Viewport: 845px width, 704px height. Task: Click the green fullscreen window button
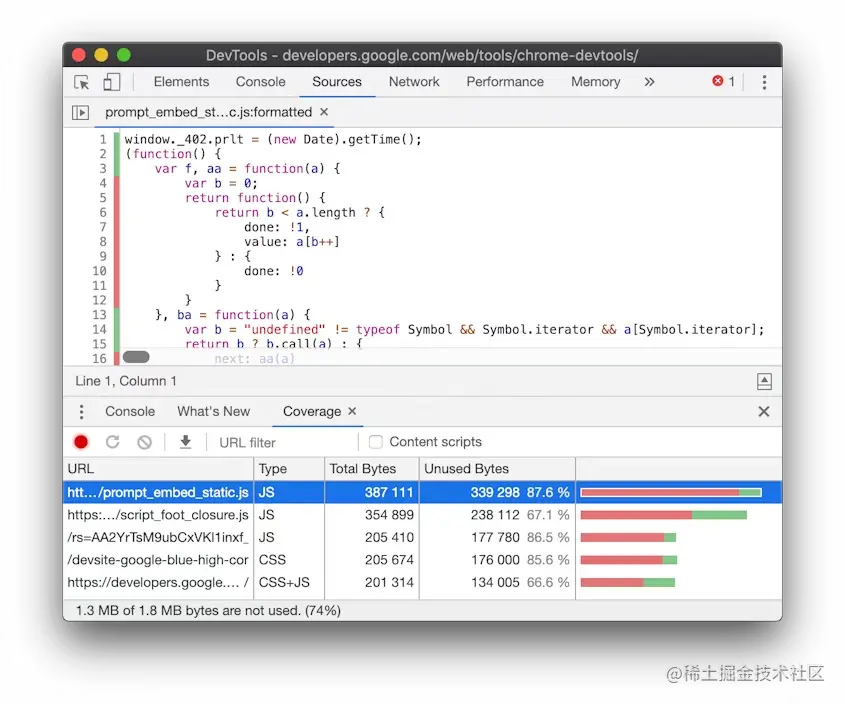(124, 55)
